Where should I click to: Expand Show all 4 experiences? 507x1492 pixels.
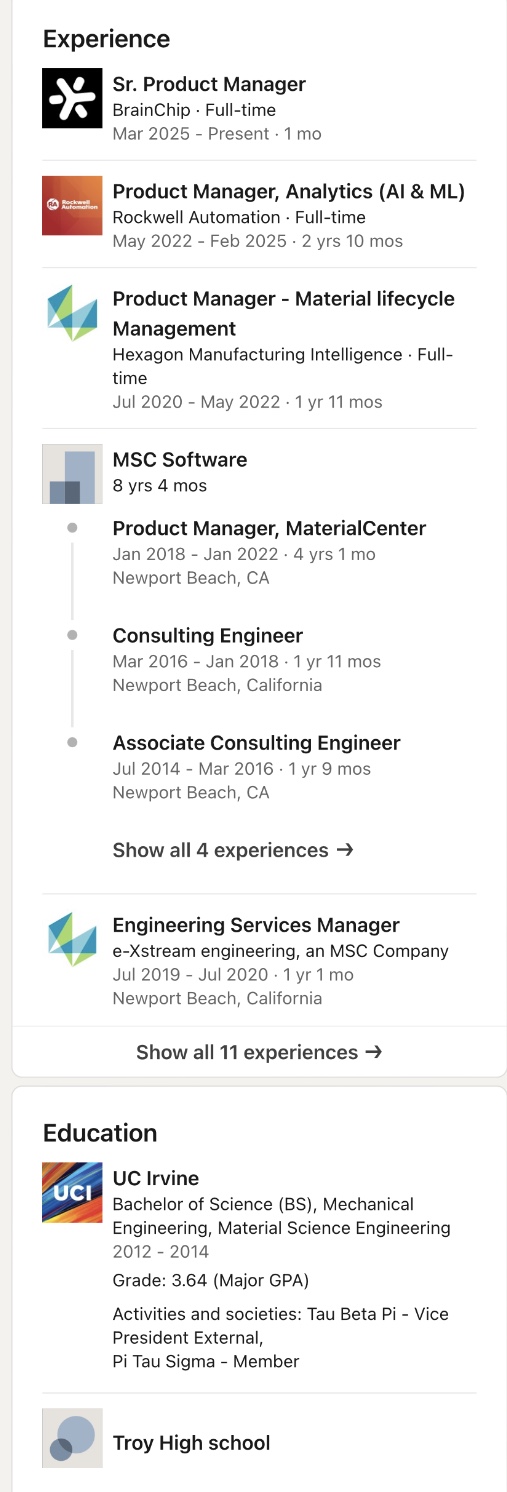click(233, 850)
